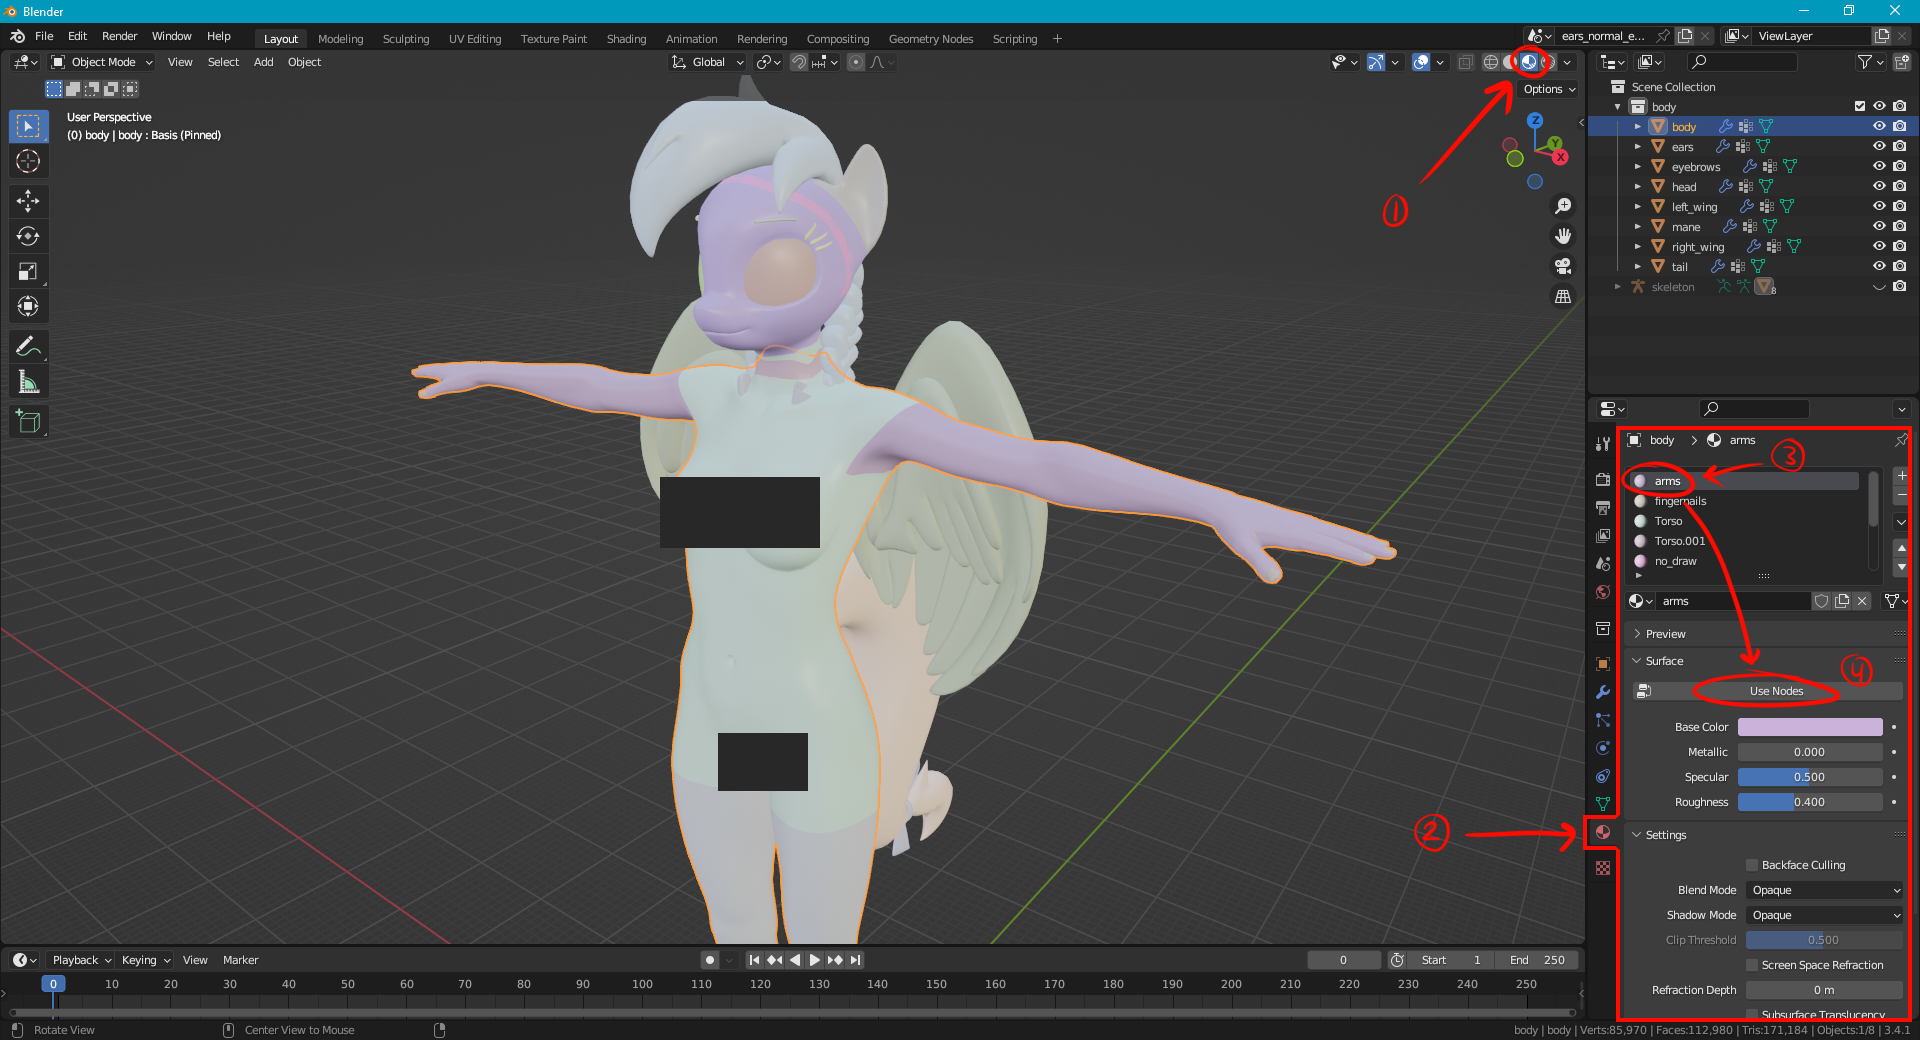Open the Keying popover
Viewport: 1920px width, 1040px height.
[145, 960]
